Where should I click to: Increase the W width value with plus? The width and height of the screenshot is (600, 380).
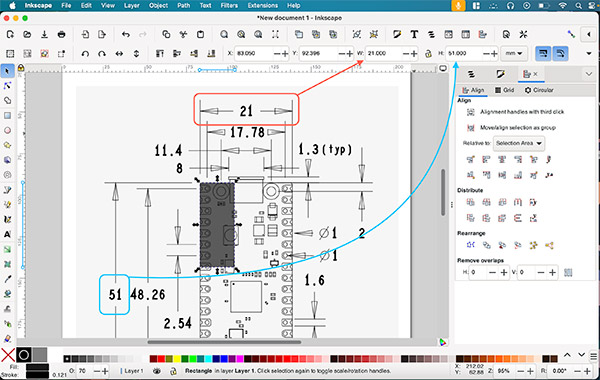tap(414, 54)
